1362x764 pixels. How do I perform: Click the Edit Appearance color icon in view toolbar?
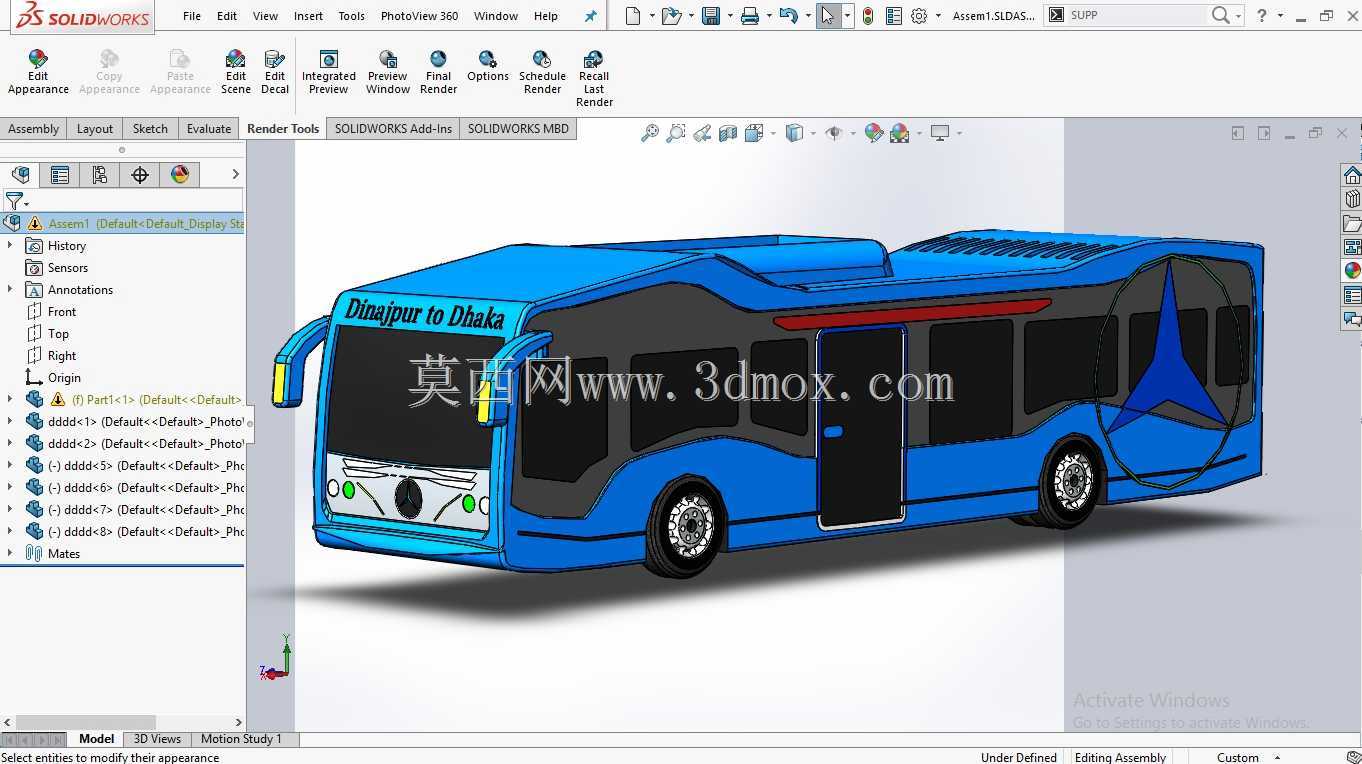click(873, 133)
